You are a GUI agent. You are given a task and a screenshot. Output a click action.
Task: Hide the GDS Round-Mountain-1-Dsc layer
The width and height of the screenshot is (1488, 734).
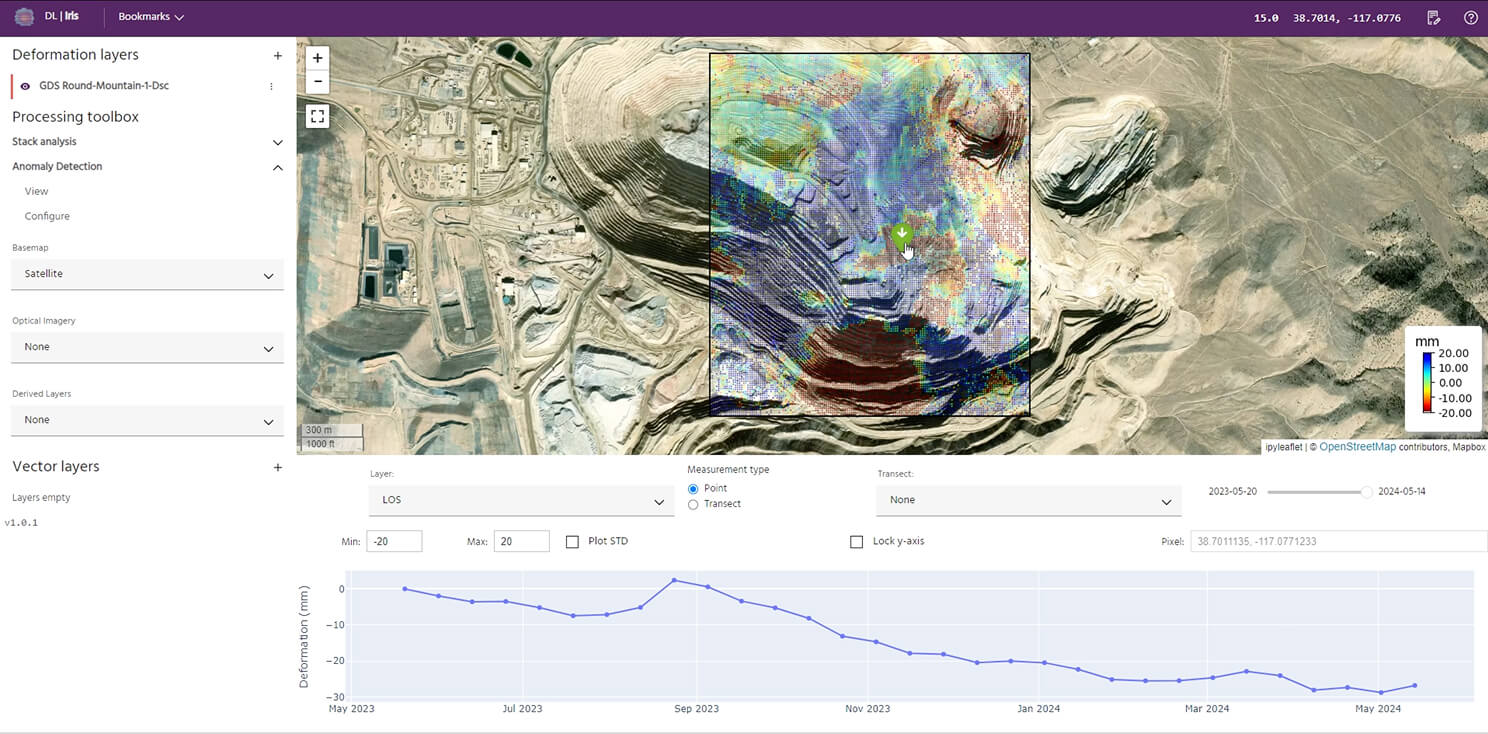(25, 86)
